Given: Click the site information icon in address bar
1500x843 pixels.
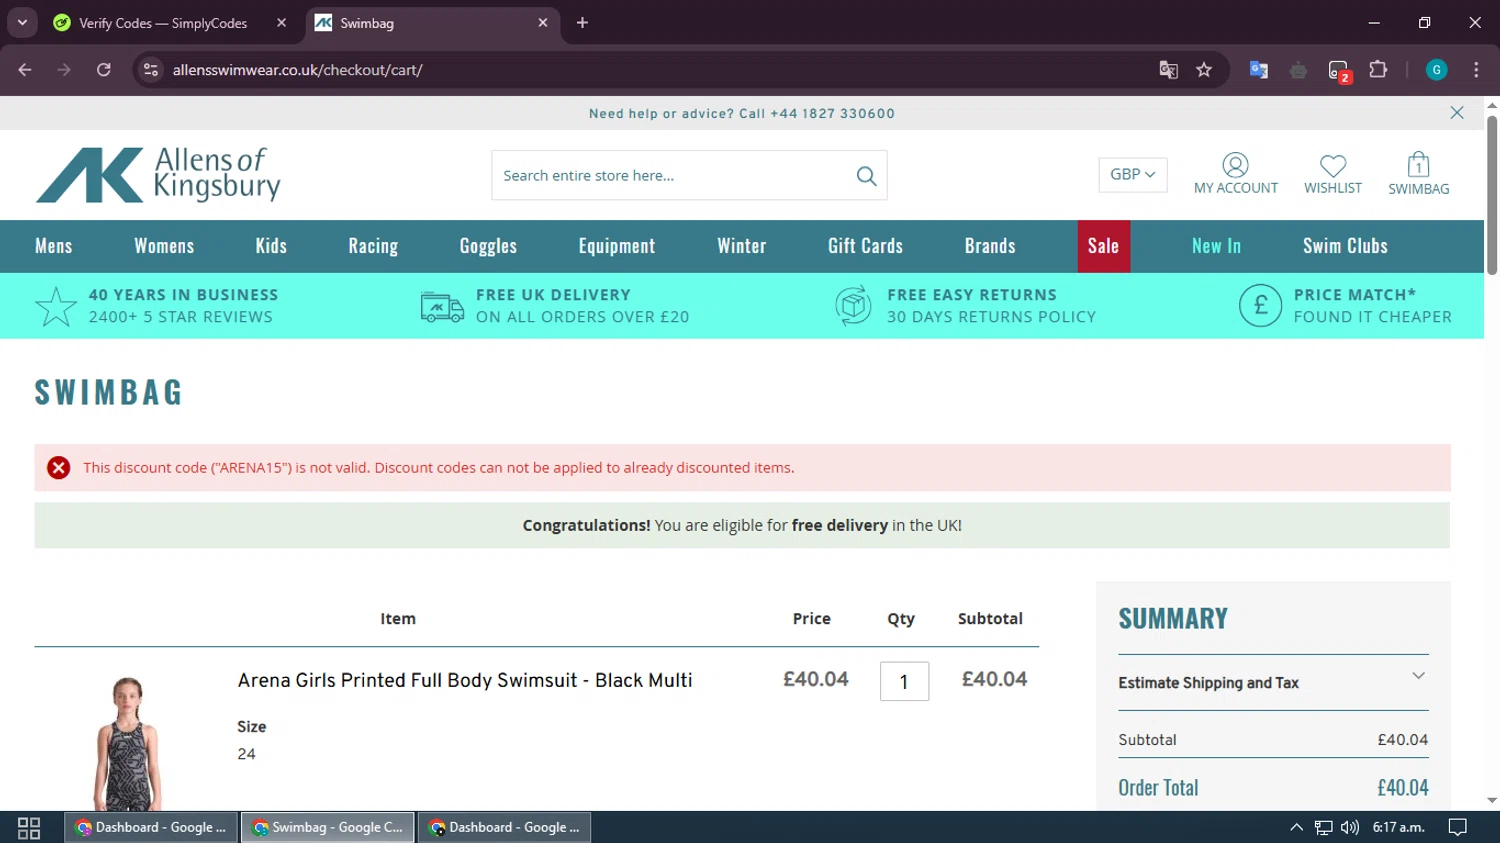Looking at the screenshot, I should [151, 70].
